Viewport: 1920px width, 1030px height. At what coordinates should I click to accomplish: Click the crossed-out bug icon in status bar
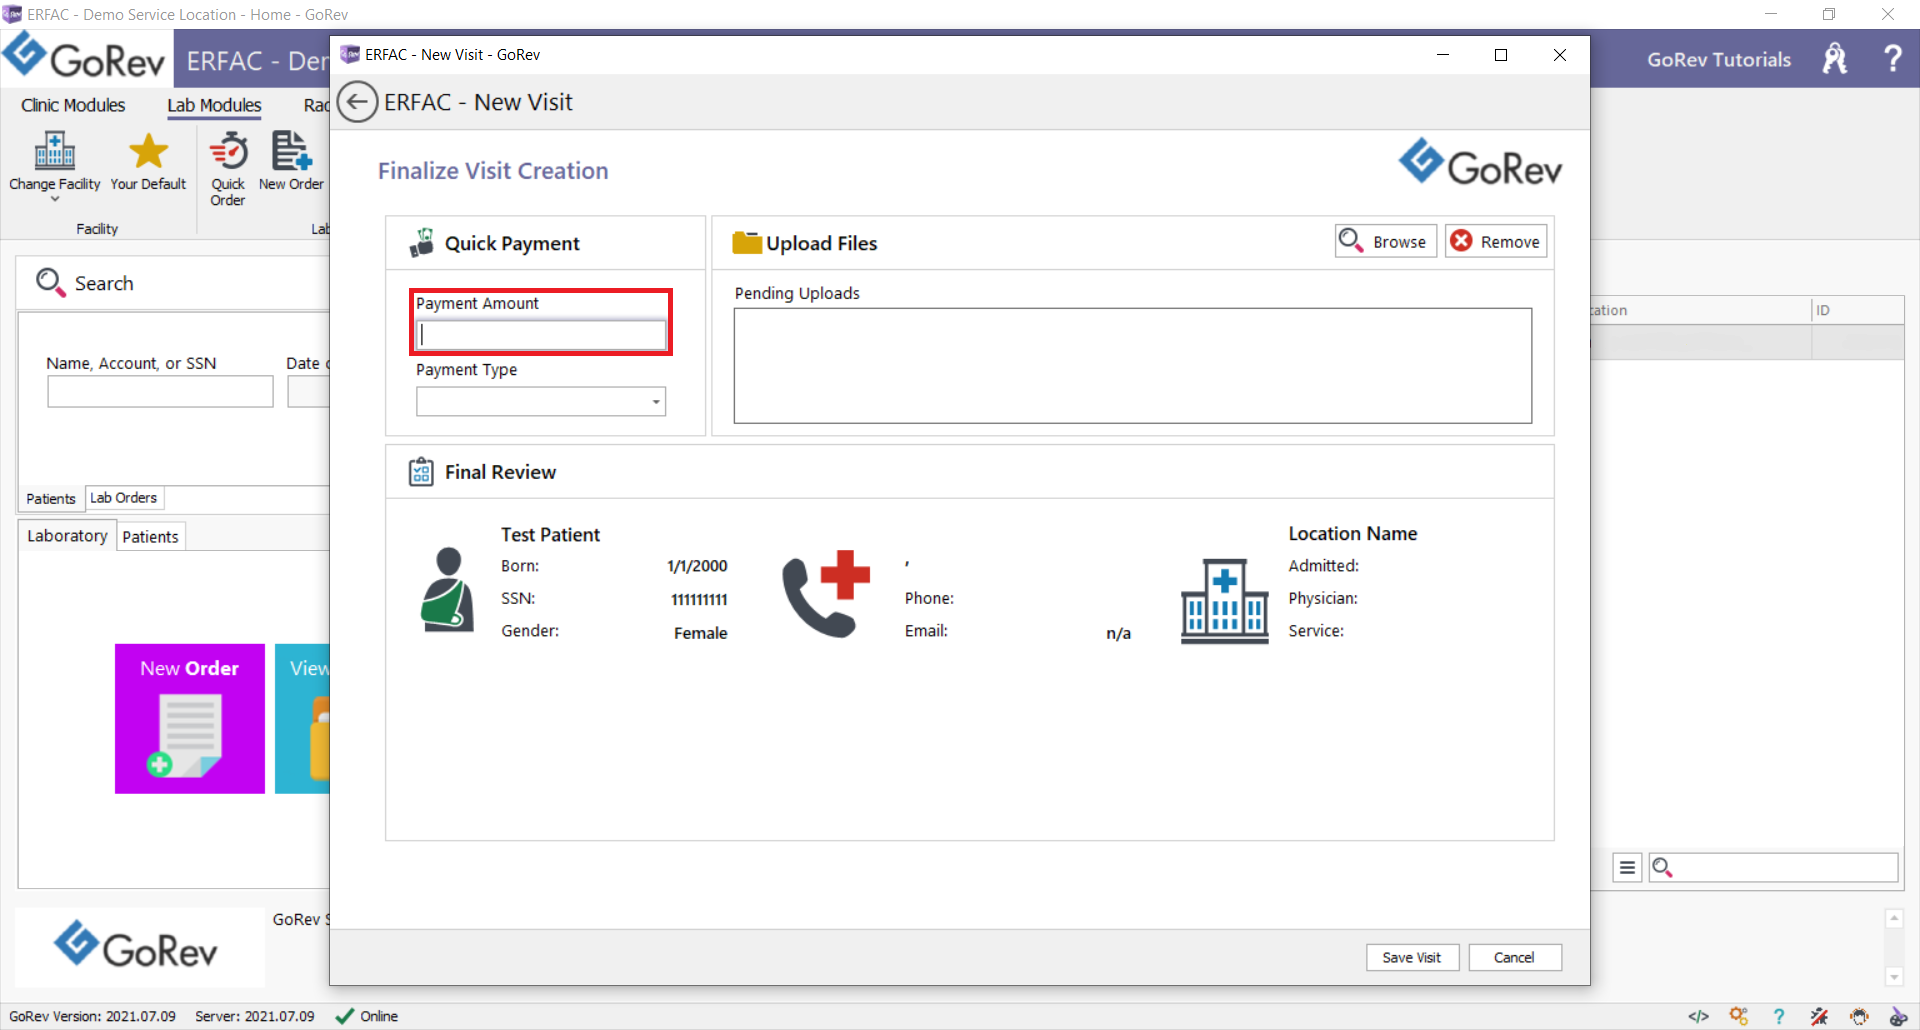(x=1819, y=1016)
